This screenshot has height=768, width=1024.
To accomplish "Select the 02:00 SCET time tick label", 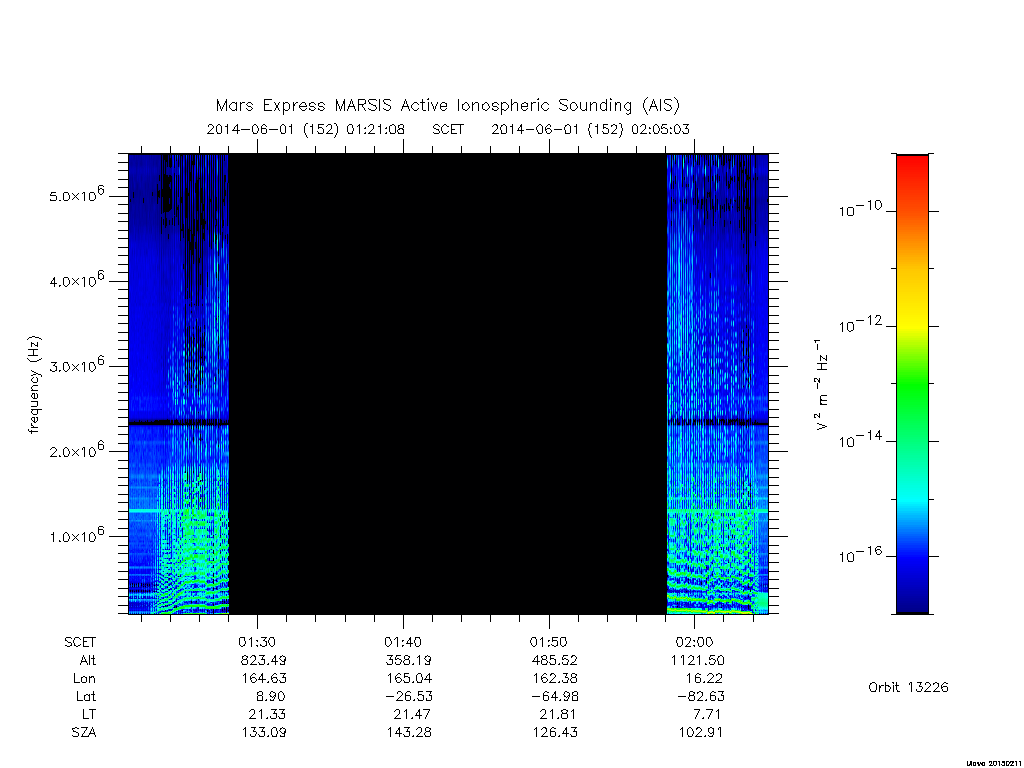I will (x=694, y=642).
